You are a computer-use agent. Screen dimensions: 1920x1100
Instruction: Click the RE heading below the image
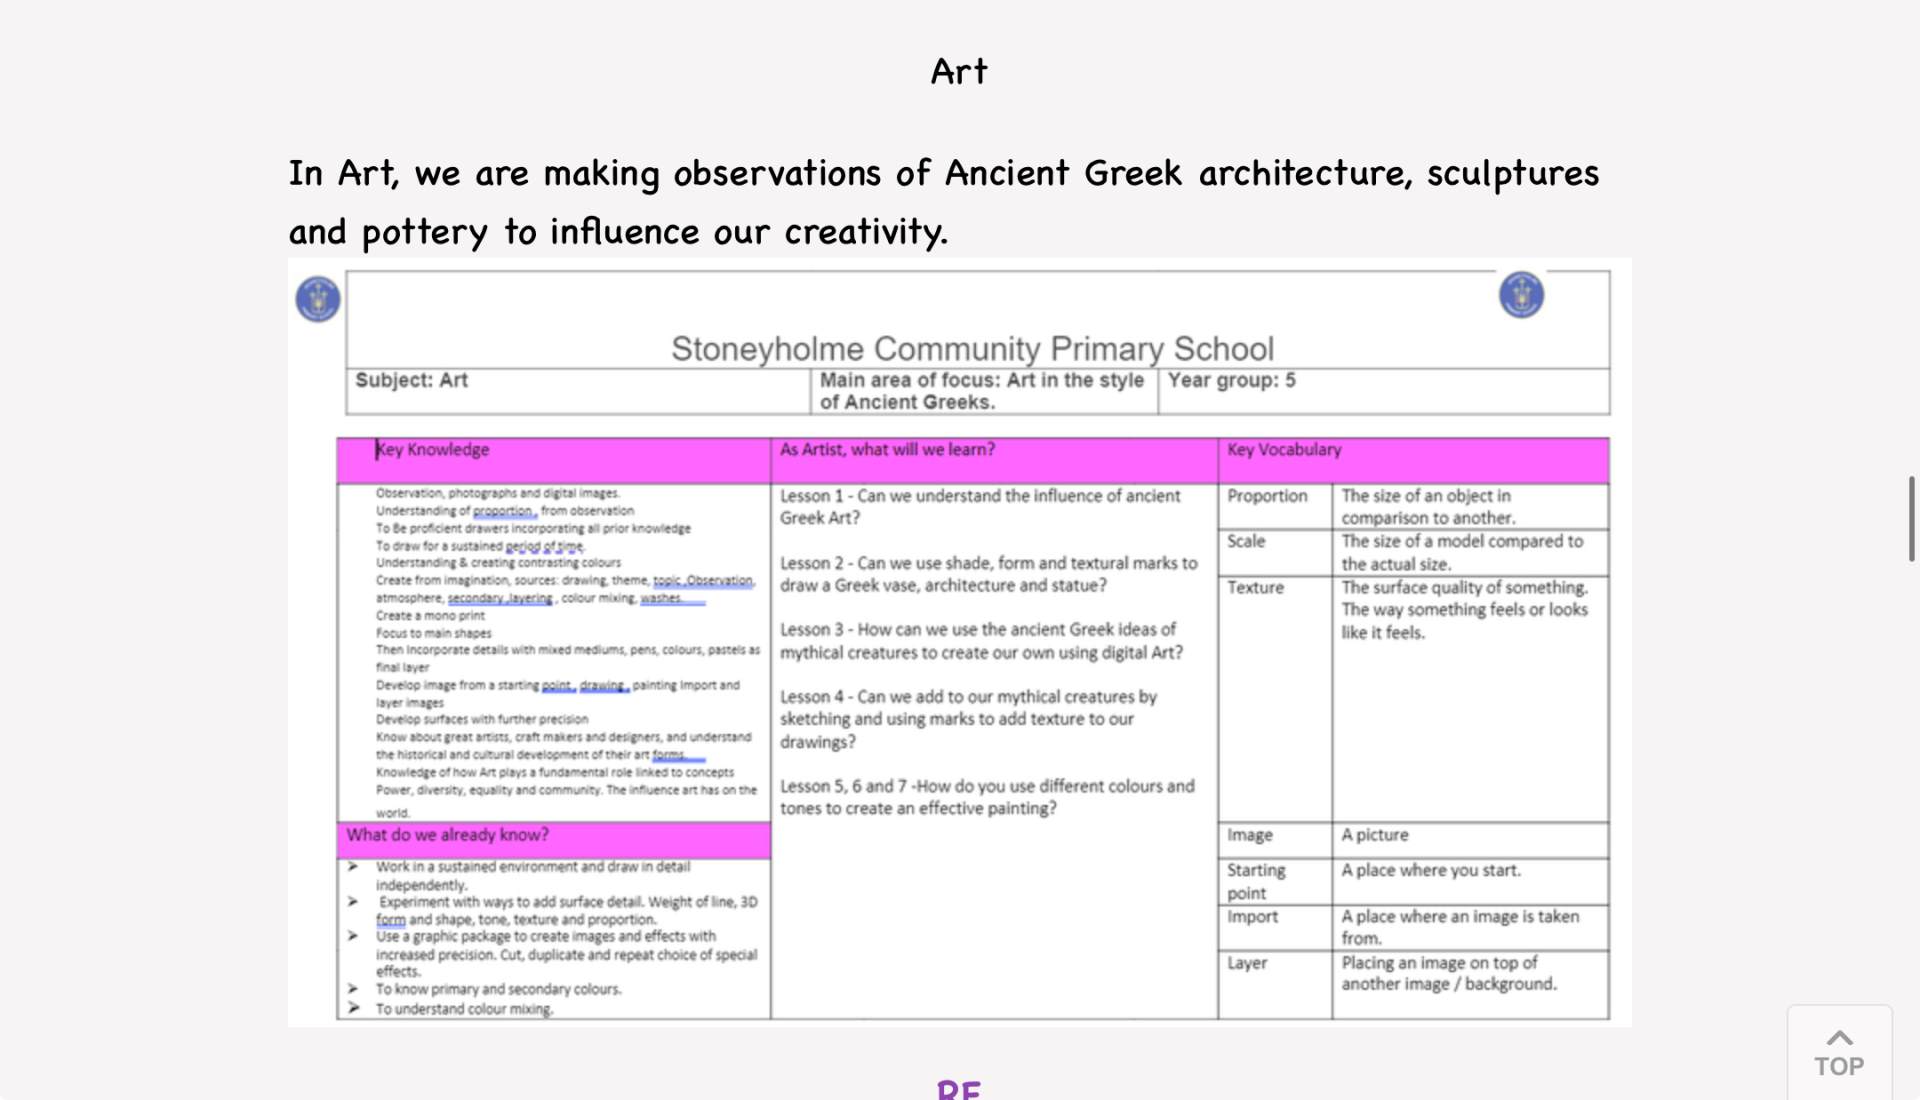pos(959,1089)
